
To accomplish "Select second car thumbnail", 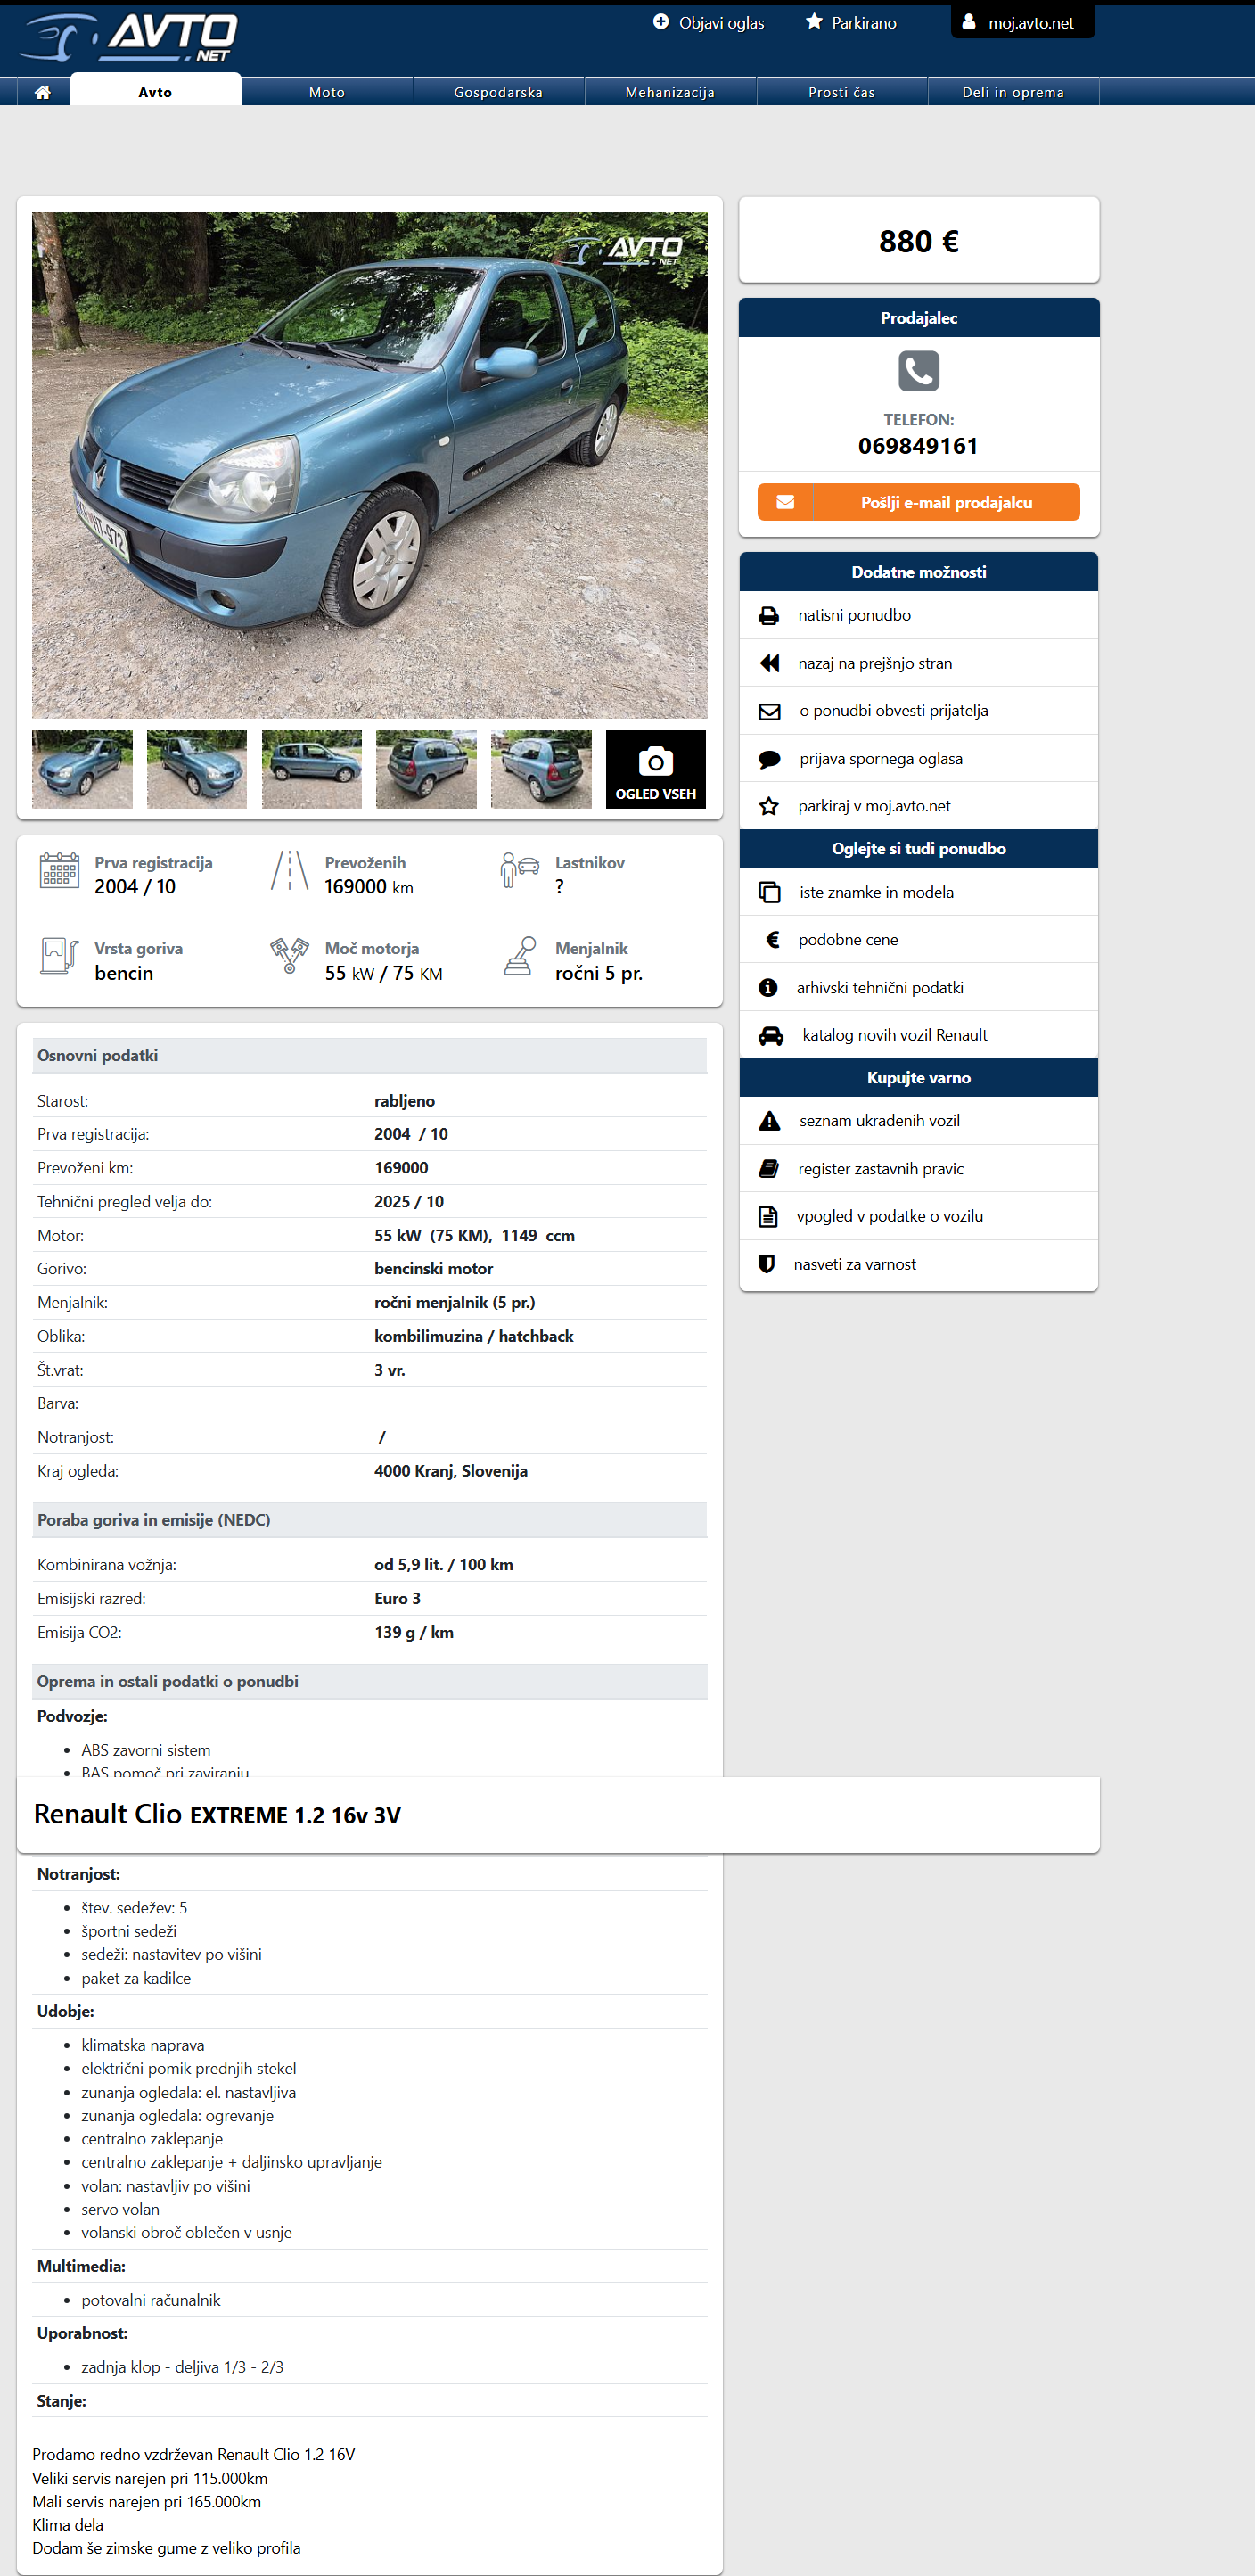I will point(197,769).
